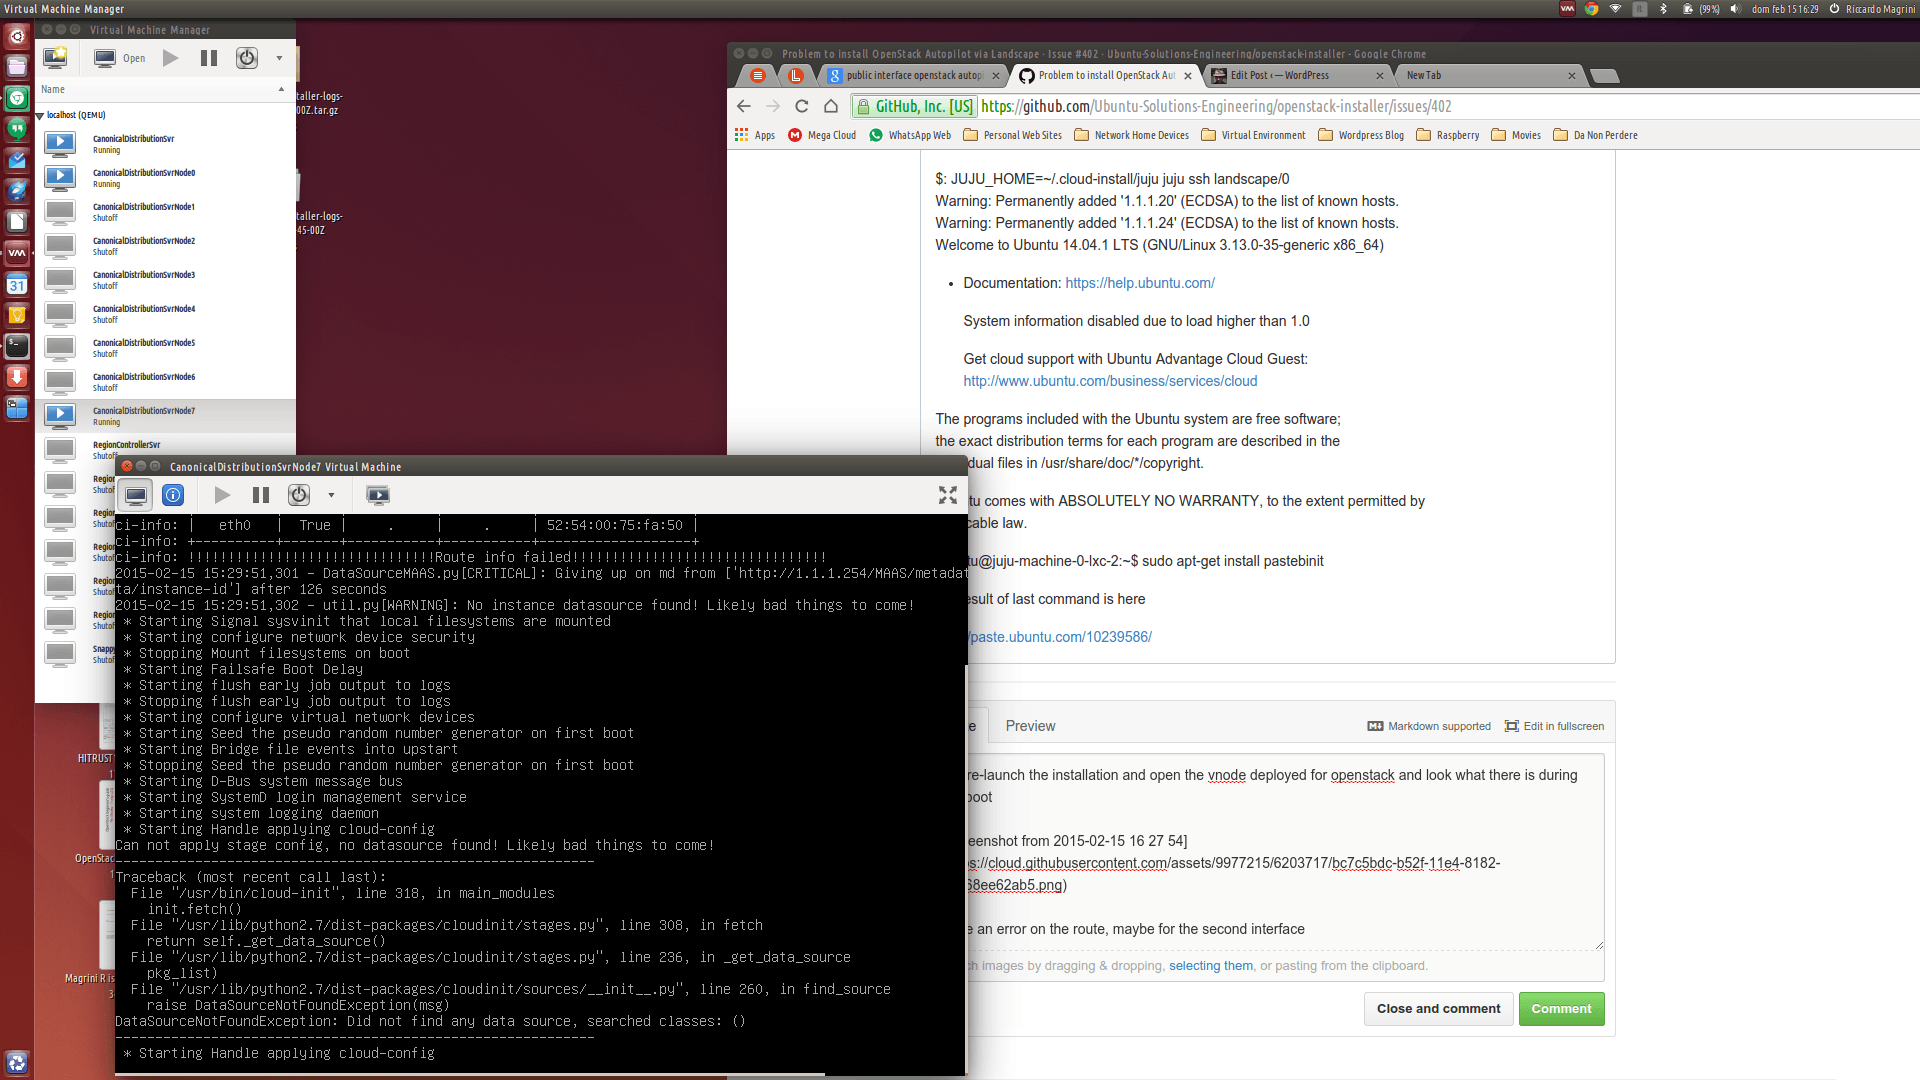Switch the Node7 VM console to fullscreen

pos(948,495)
